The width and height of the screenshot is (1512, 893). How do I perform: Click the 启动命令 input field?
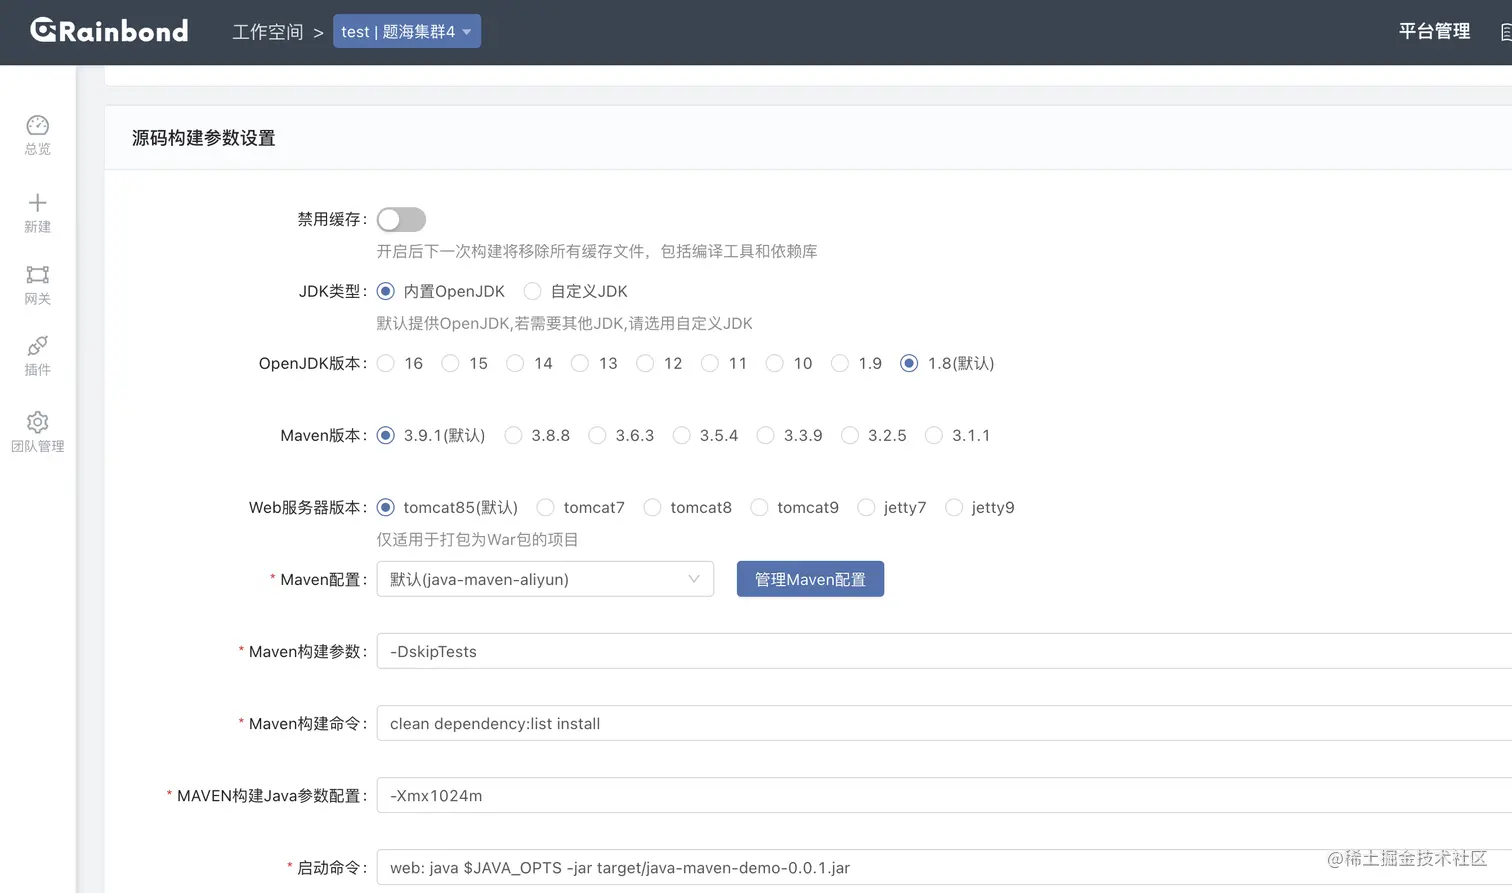coord(944,867)
